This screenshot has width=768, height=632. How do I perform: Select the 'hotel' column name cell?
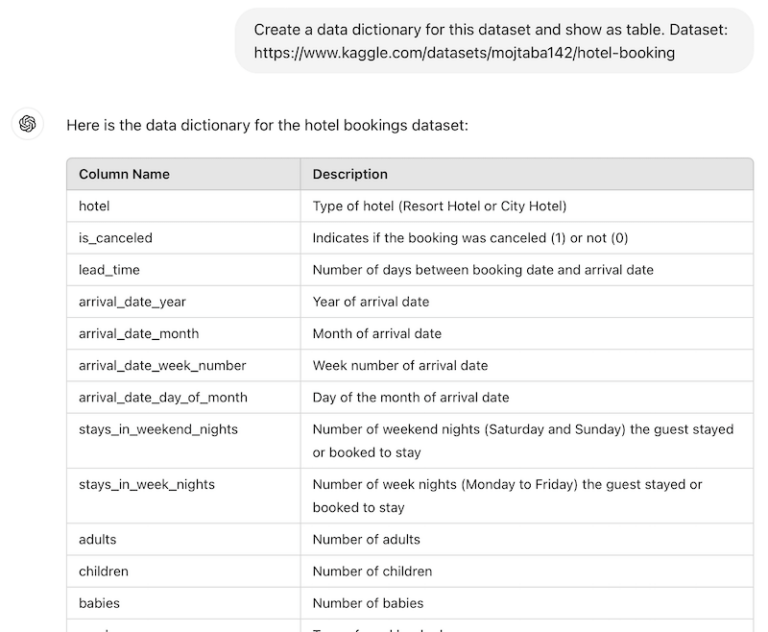(x=94, y=206)
